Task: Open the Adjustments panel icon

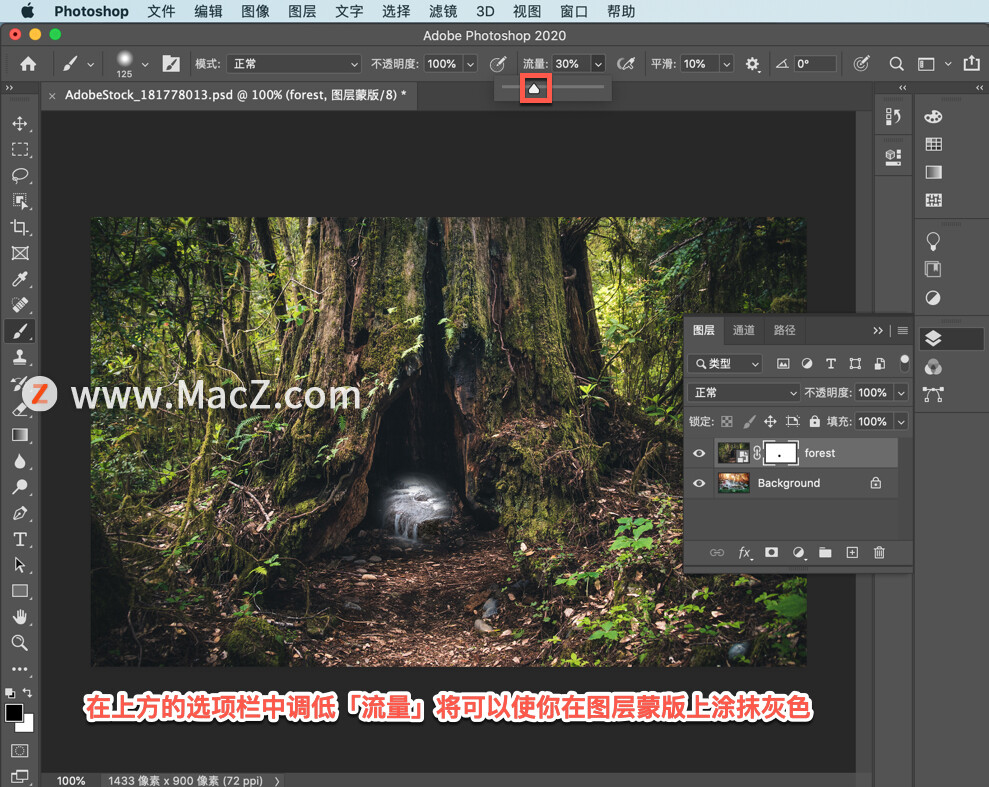Action: tap(933, 297)
